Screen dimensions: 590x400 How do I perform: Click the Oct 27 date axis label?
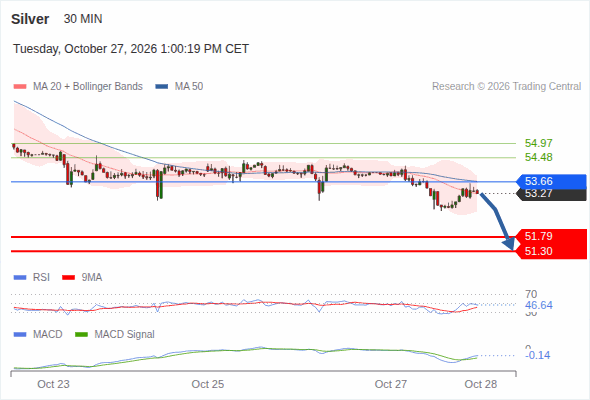point(391,384)
